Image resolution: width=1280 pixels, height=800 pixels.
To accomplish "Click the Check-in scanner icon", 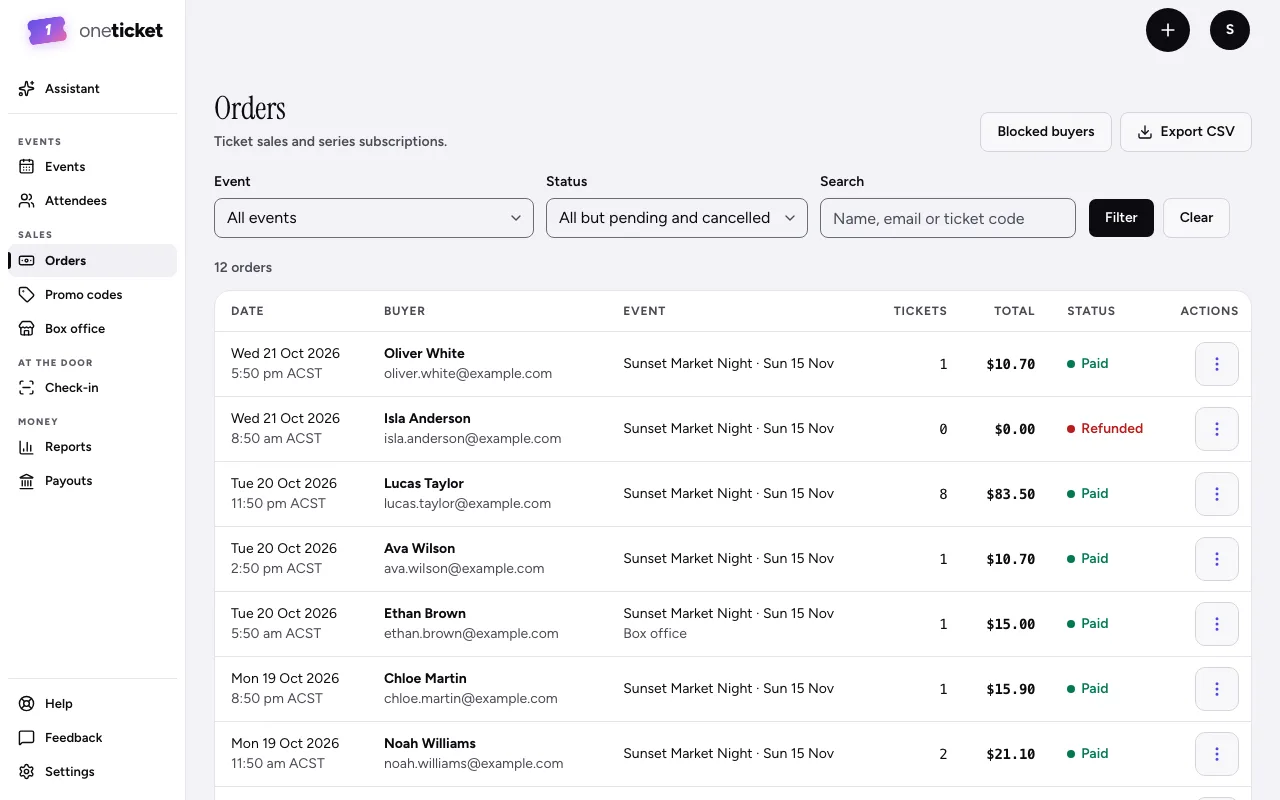I will point(27,388).
